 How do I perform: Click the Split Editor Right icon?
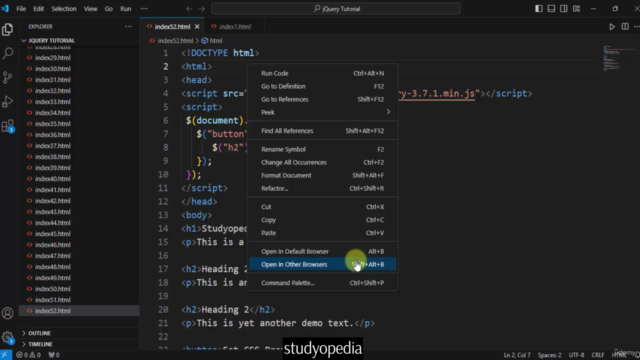[x=625, y=27]
